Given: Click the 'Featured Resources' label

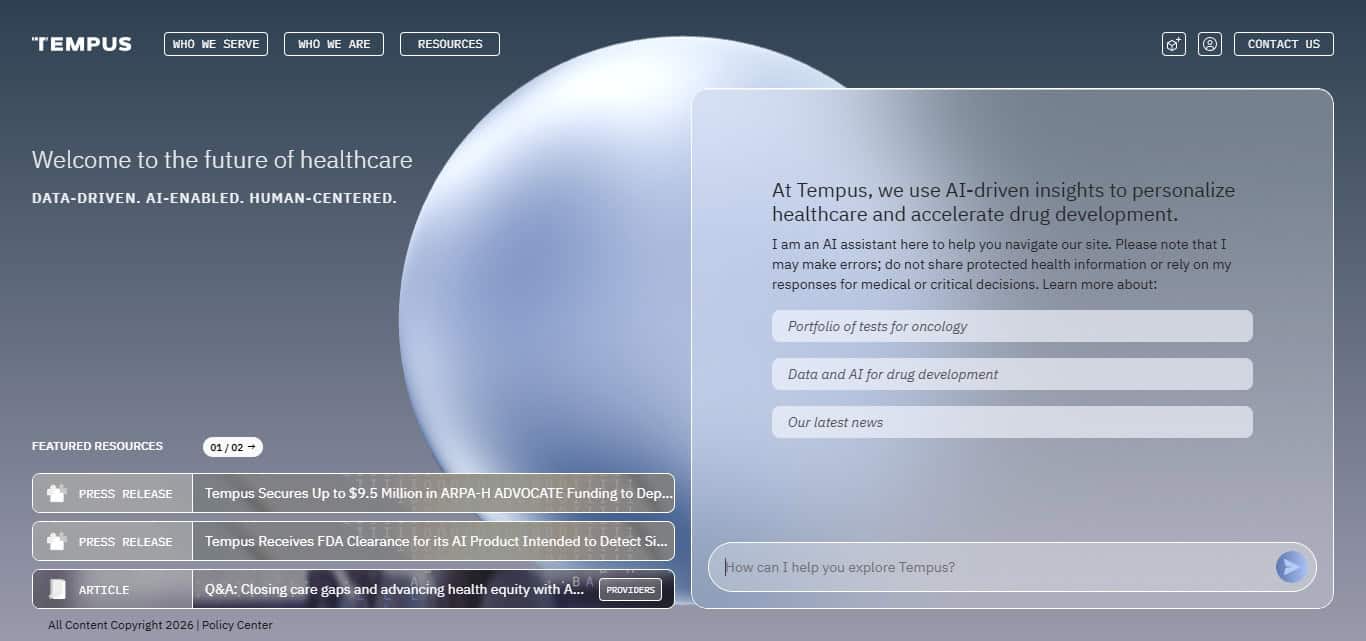Looking at the screenshot, I should click(97, 446).
